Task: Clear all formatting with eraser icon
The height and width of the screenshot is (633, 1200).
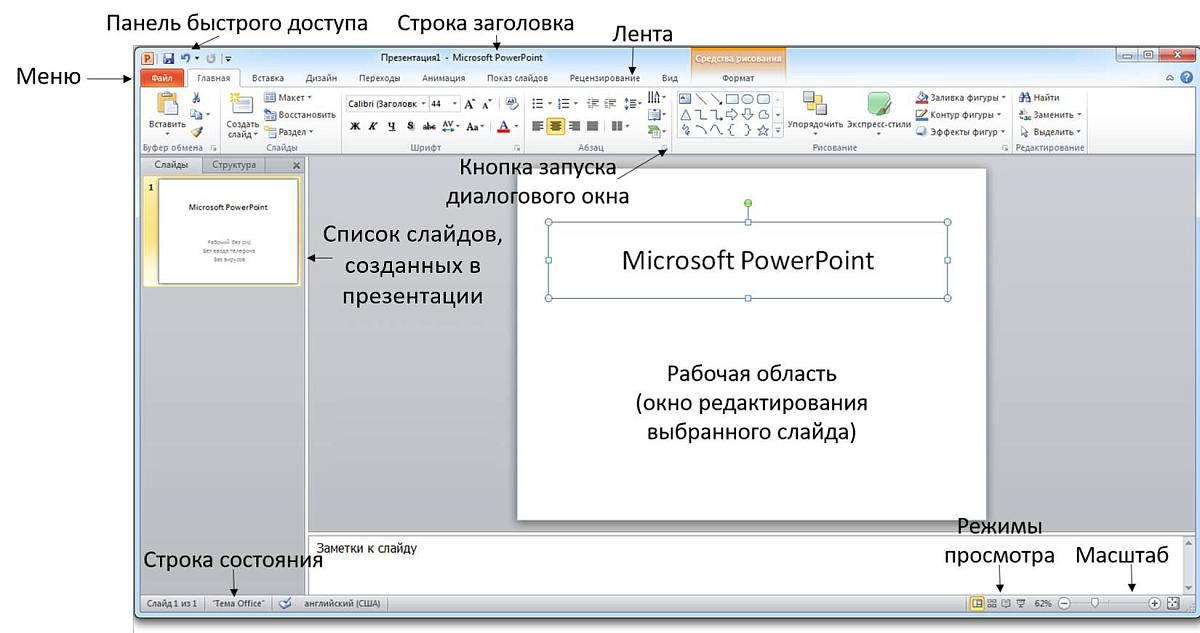Action: [512, 103]
